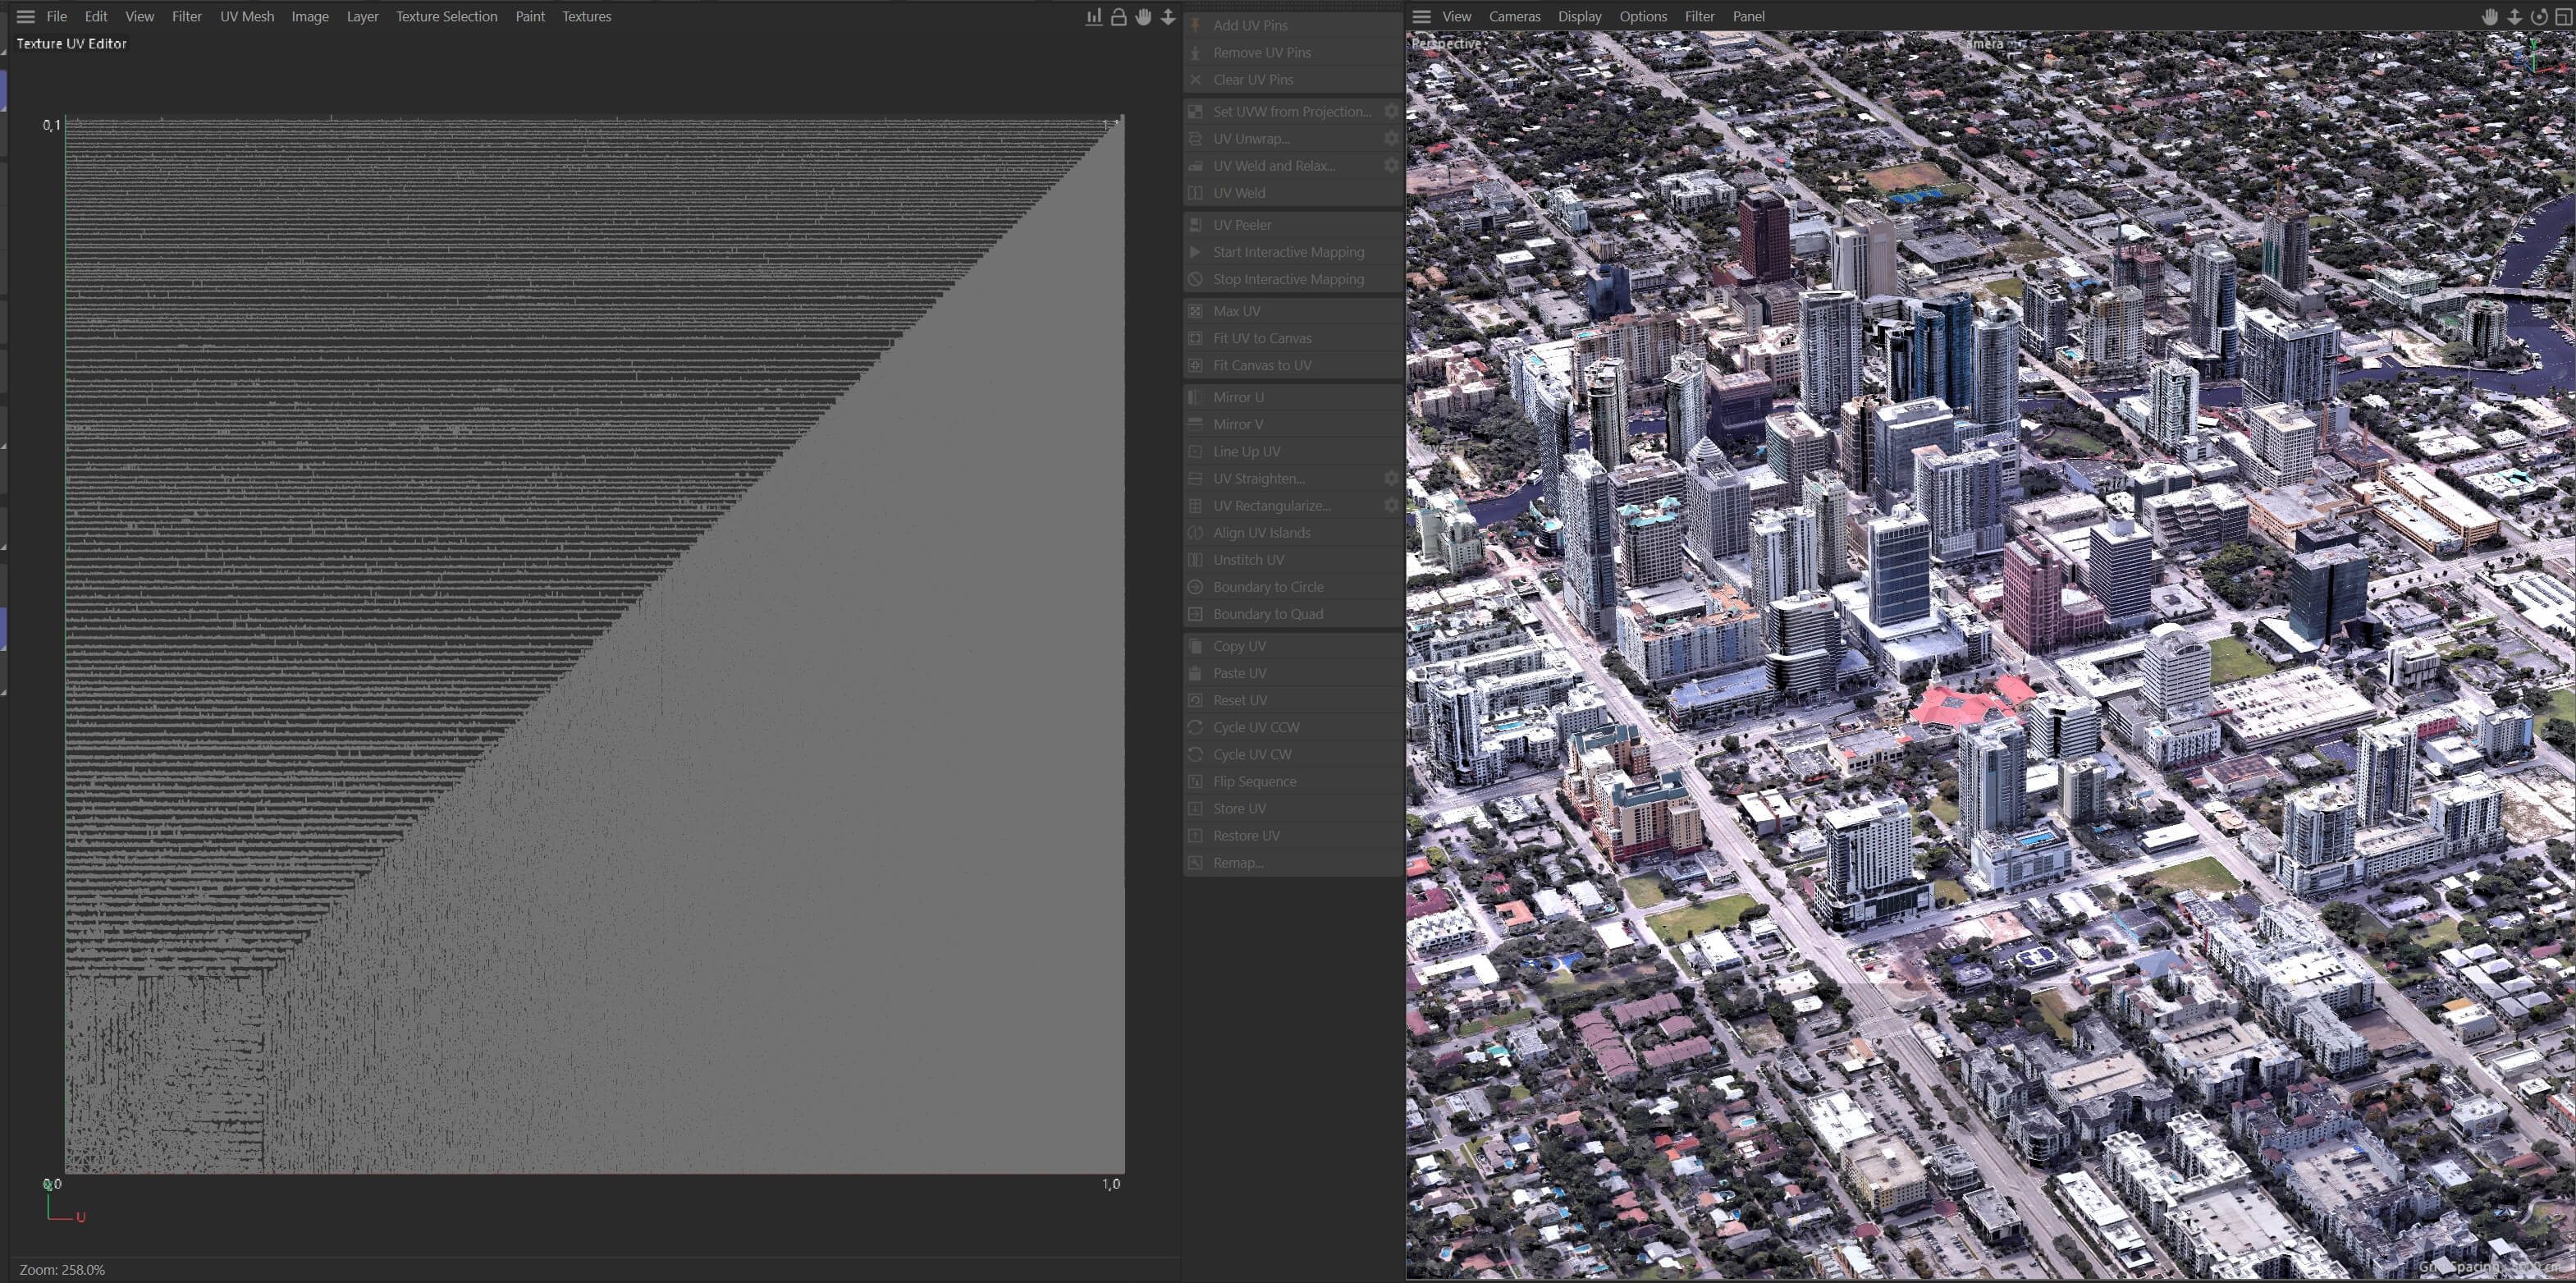
Task: Select the pan hand icon in 3D viewport
Action: 2490,16
